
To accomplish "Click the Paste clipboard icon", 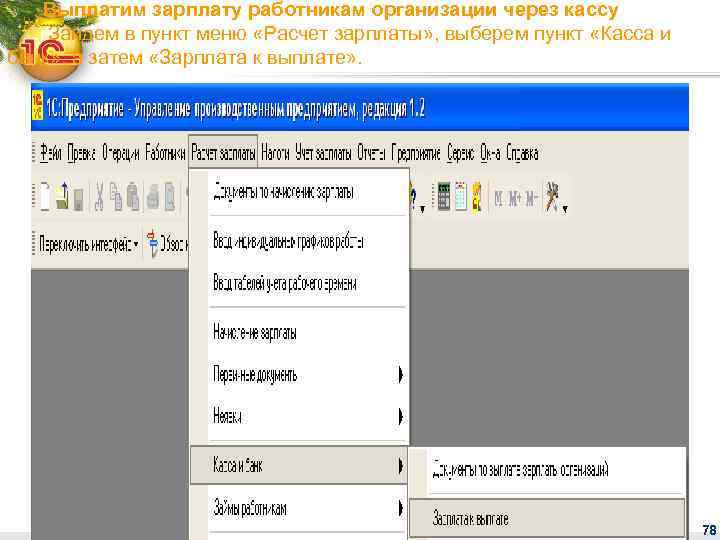I will (x=133, y=197).
